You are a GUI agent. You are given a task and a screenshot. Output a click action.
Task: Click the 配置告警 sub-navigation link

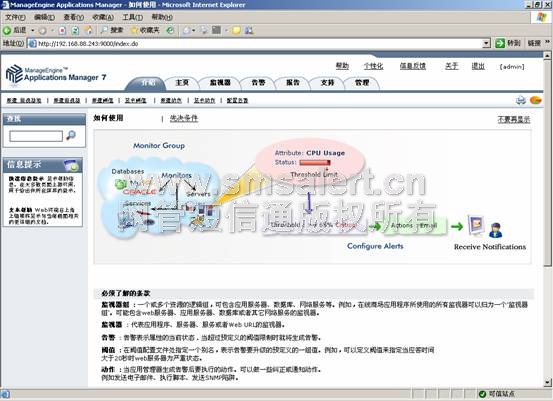click(237, 101)
